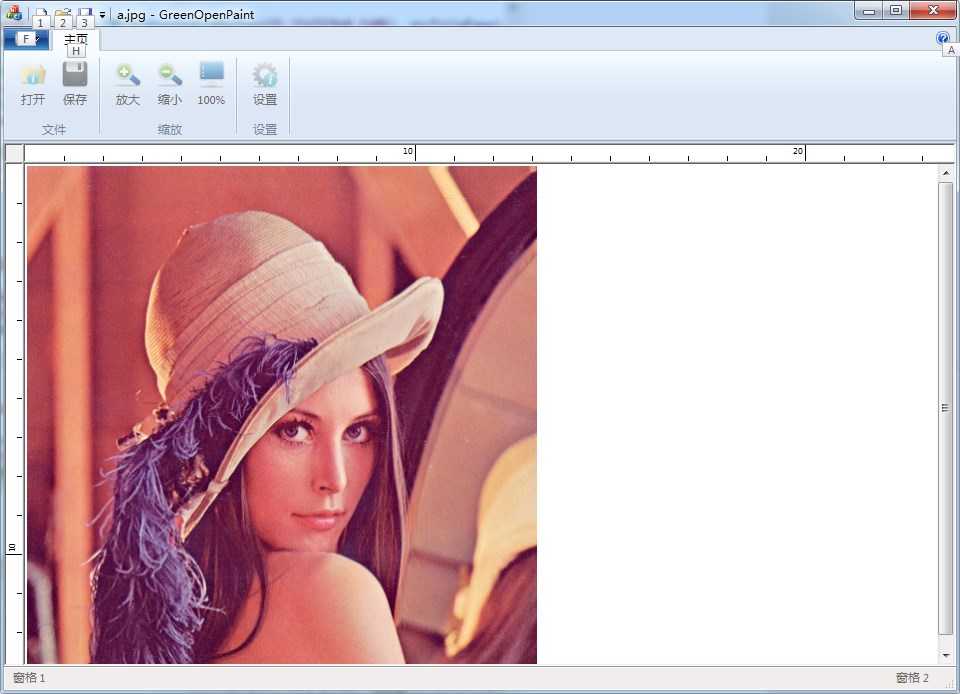Click the vertical scrollbar up arrow
This screenshot has height=694, width=960.
click(945, 173)
